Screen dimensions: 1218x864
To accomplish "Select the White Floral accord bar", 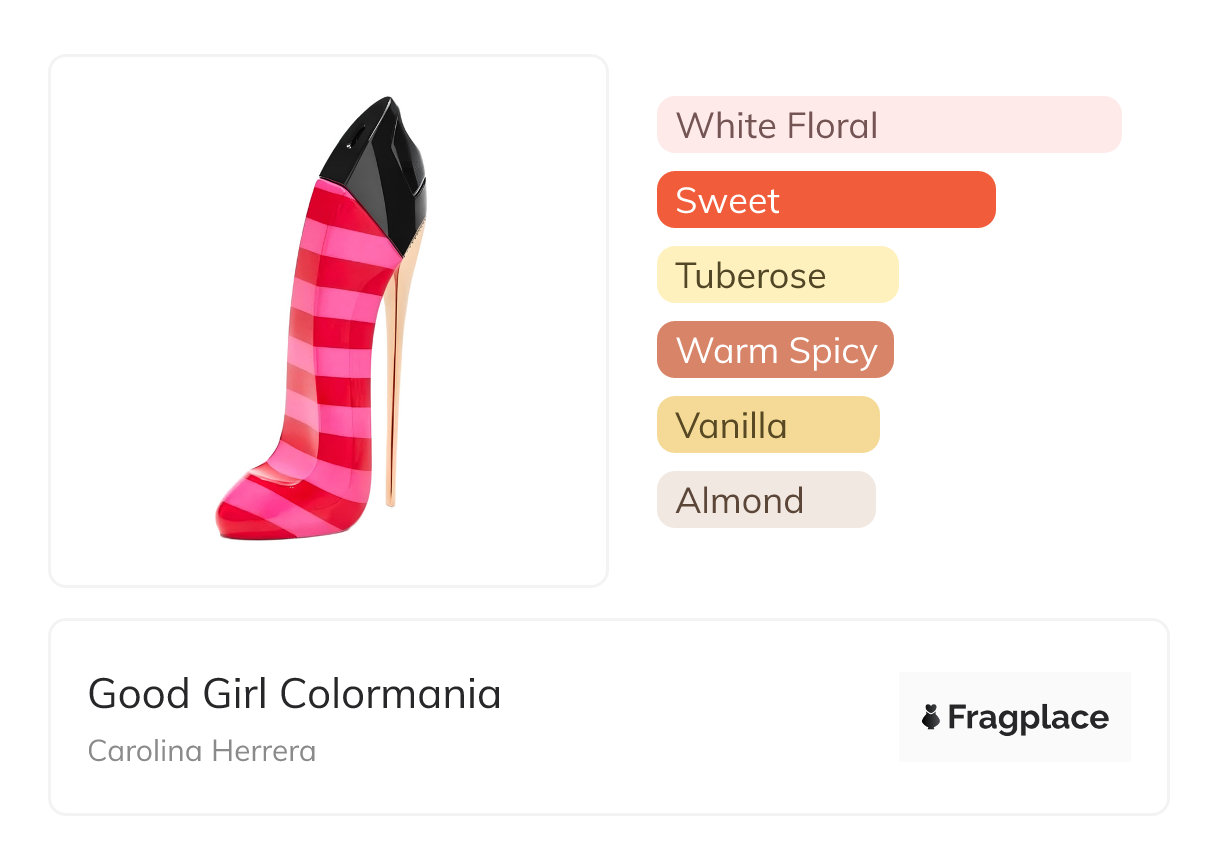I will (x=888, y=125).
